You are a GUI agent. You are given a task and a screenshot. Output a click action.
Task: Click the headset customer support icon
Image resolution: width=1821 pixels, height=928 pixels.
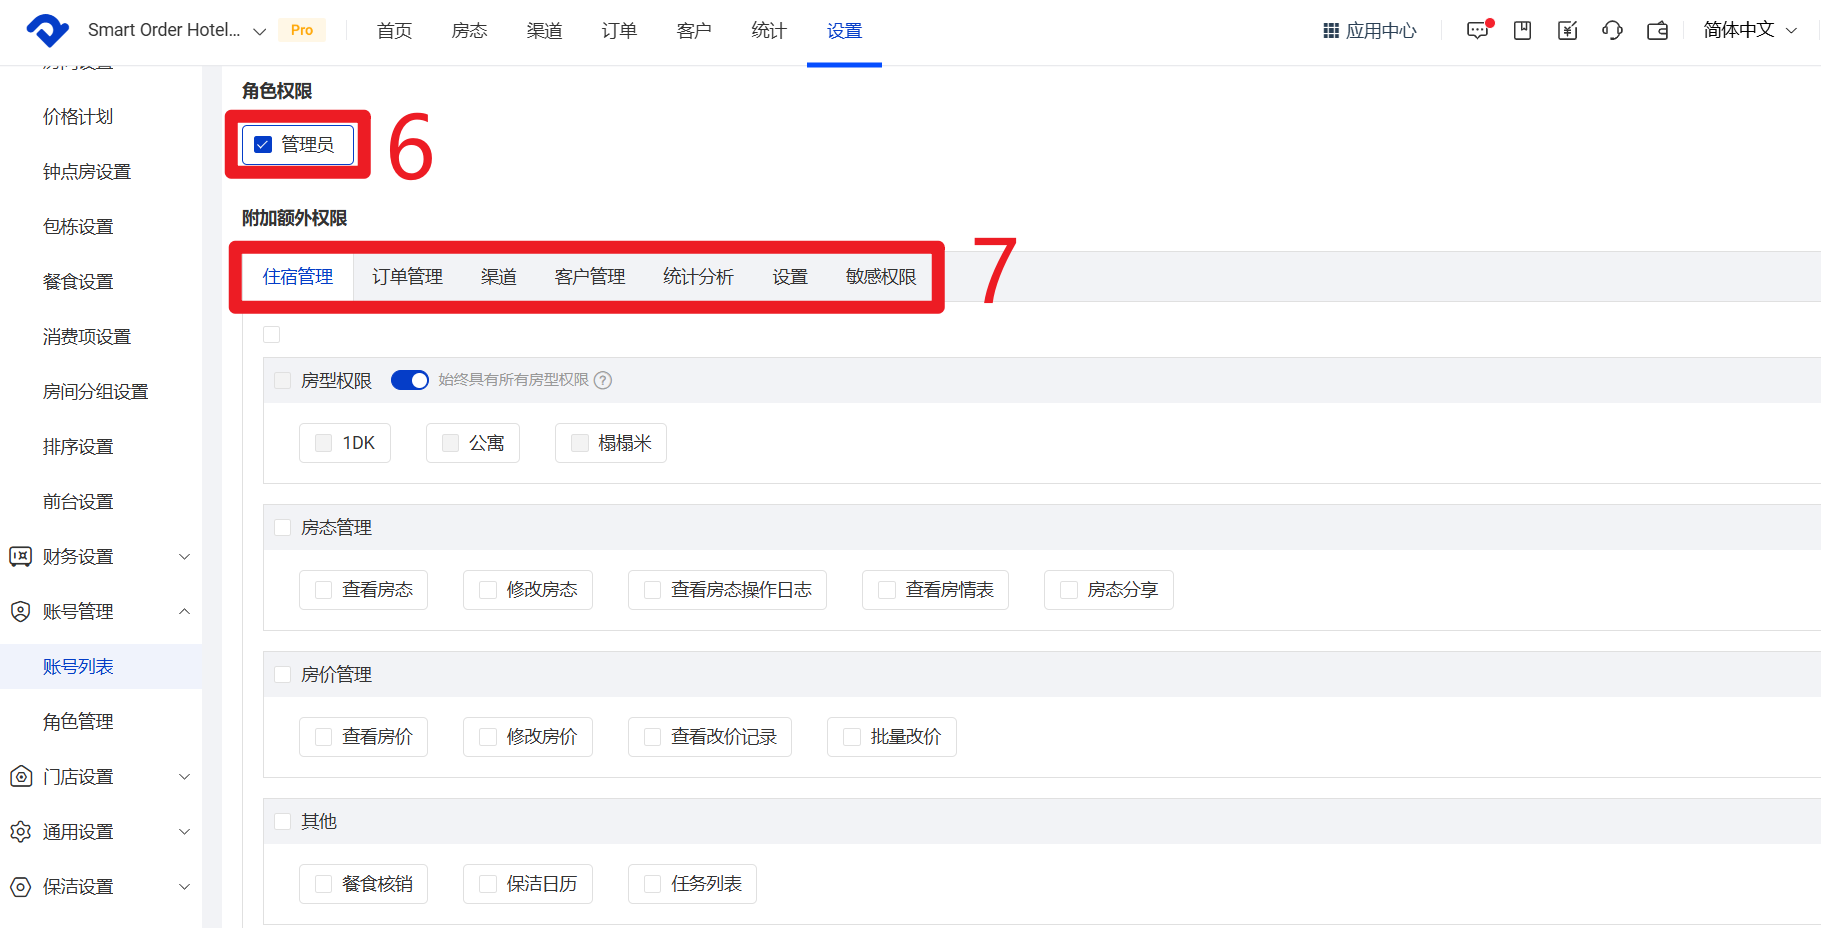pyautogui.click(x=1612, y=31)
